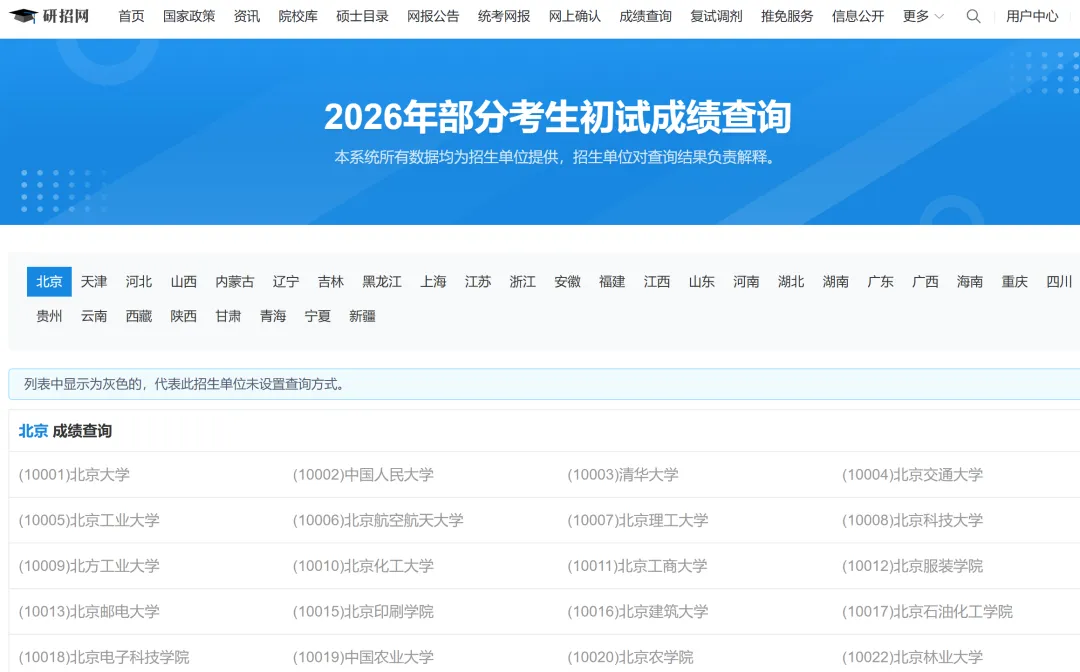Viewport: 1080px width, 672px height.
Task: Select the 陕西 province tab
Action: (183, 316)
